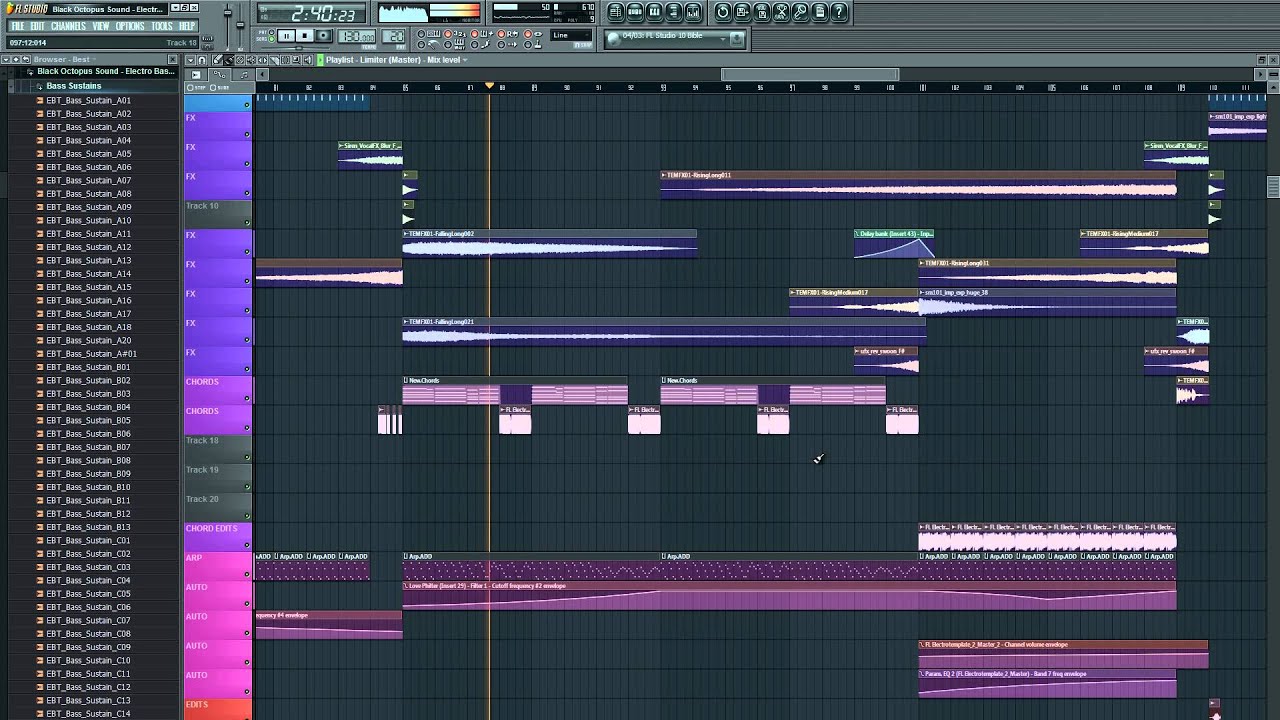This screenshot has height=720, width=1280.
Task: Select the playback speaker tool in playlist toolbar
Action: tap(308, 60)
